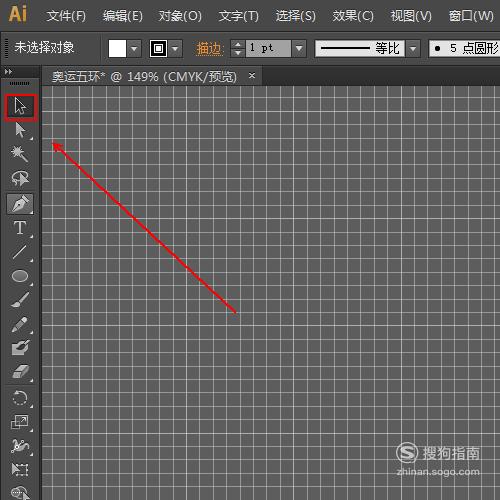Click the 等比 variable width profile box
The height and width of the screenshot is (500, 500).
[x=360, y=49]
